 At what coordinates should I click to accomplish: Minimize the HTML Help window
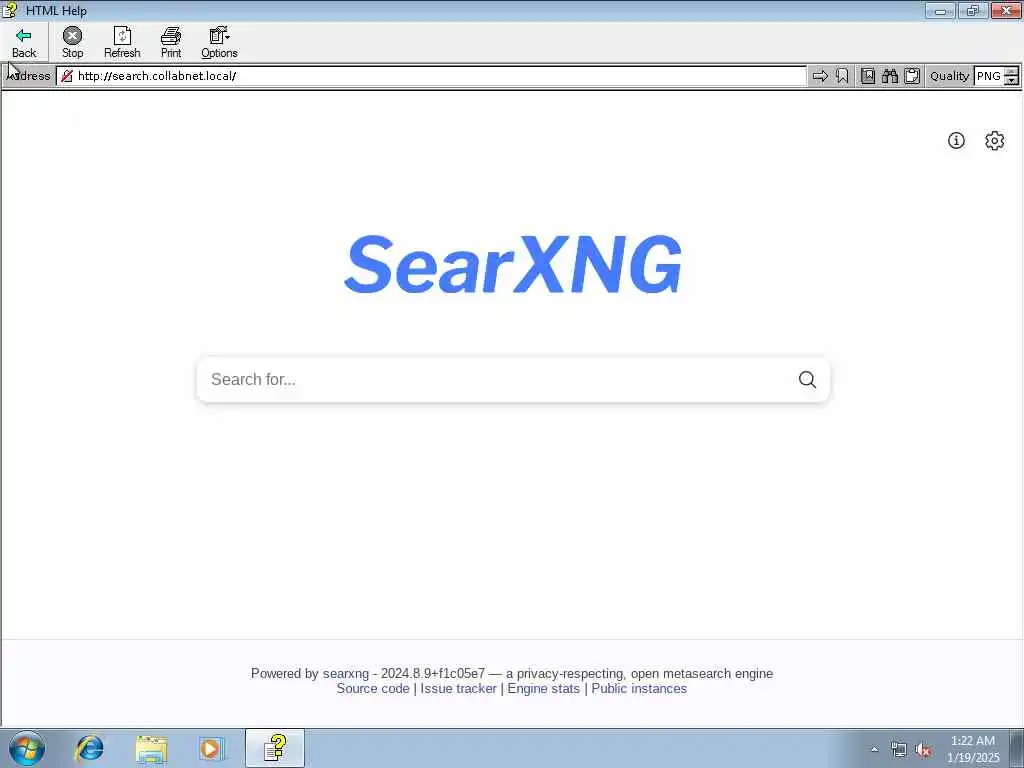(940, 10)
